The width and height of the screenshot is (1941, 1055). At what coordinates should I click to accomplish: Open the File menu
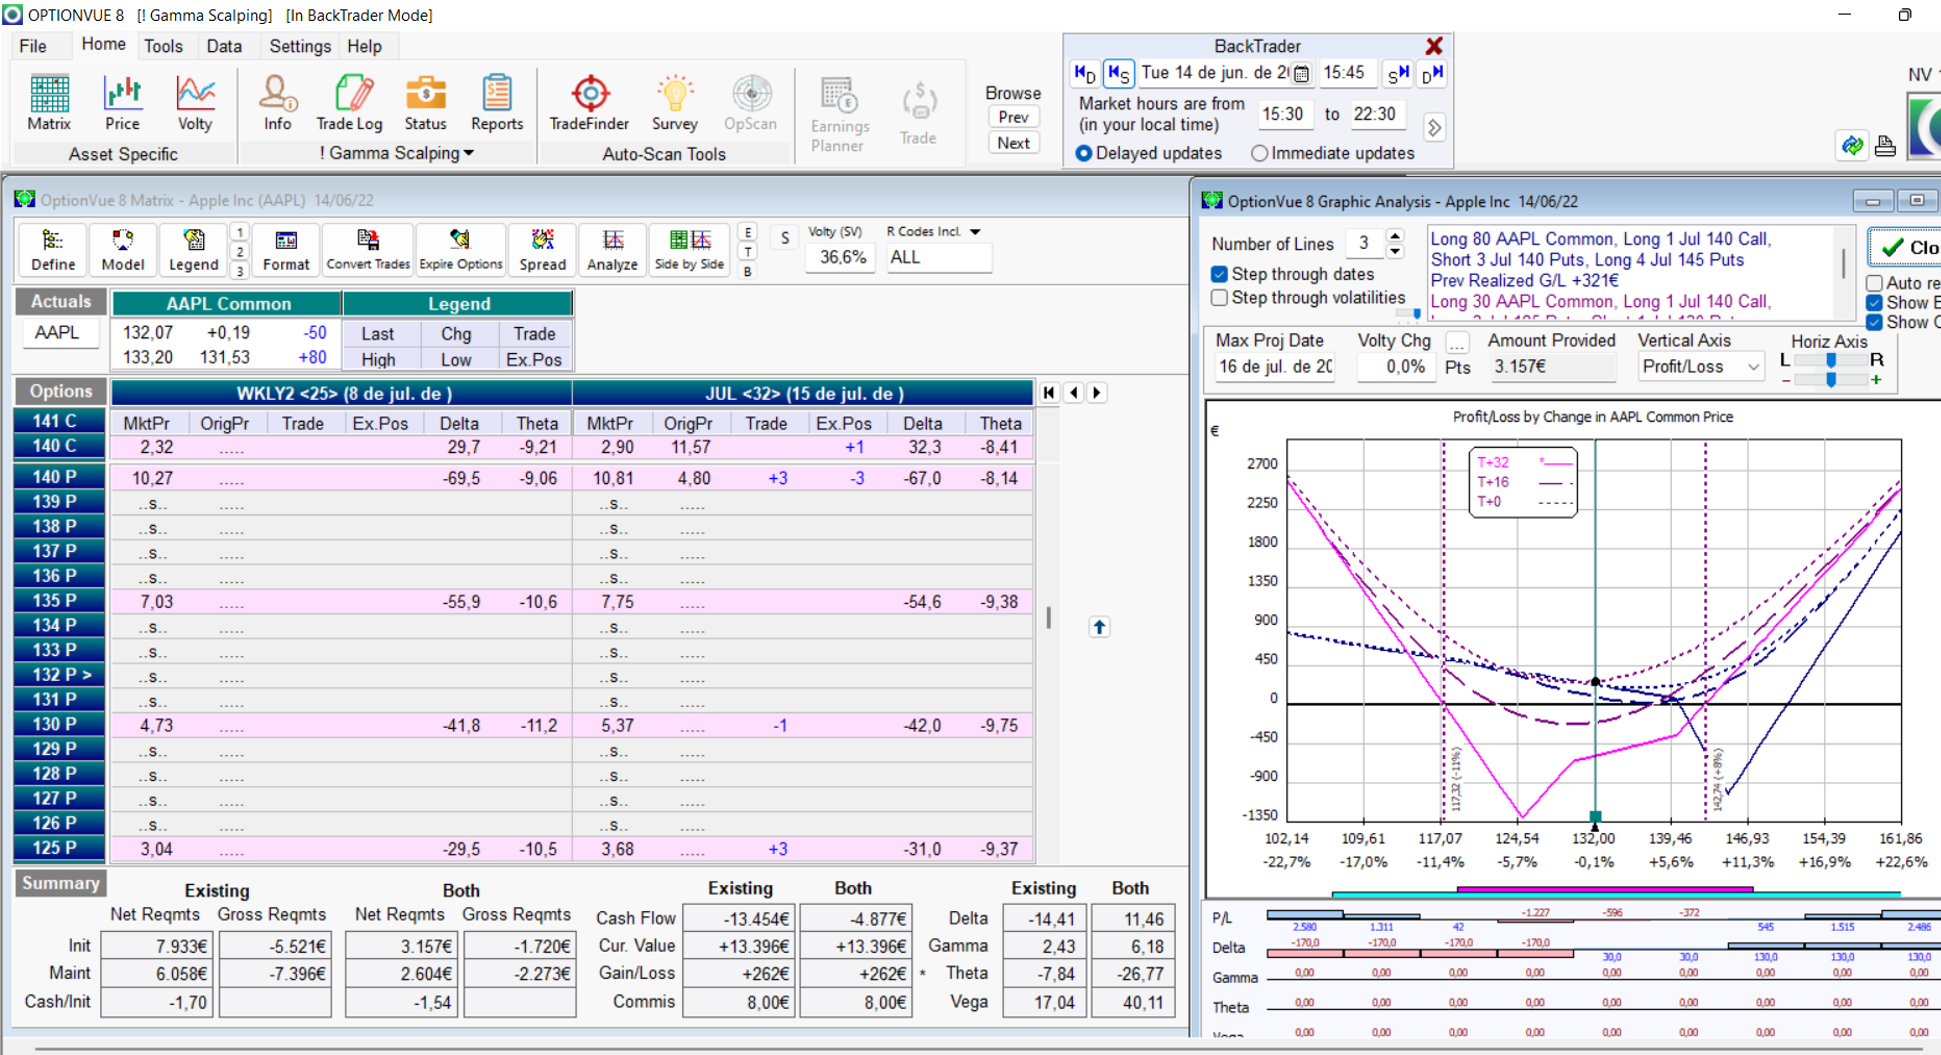coord(33,46)
